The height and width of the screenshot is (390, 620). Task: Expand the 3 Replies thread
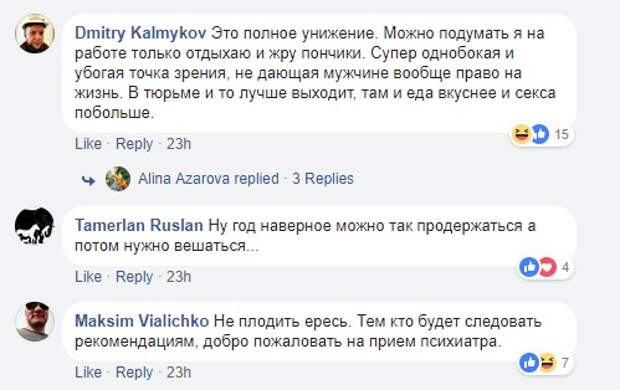[323, 179]
